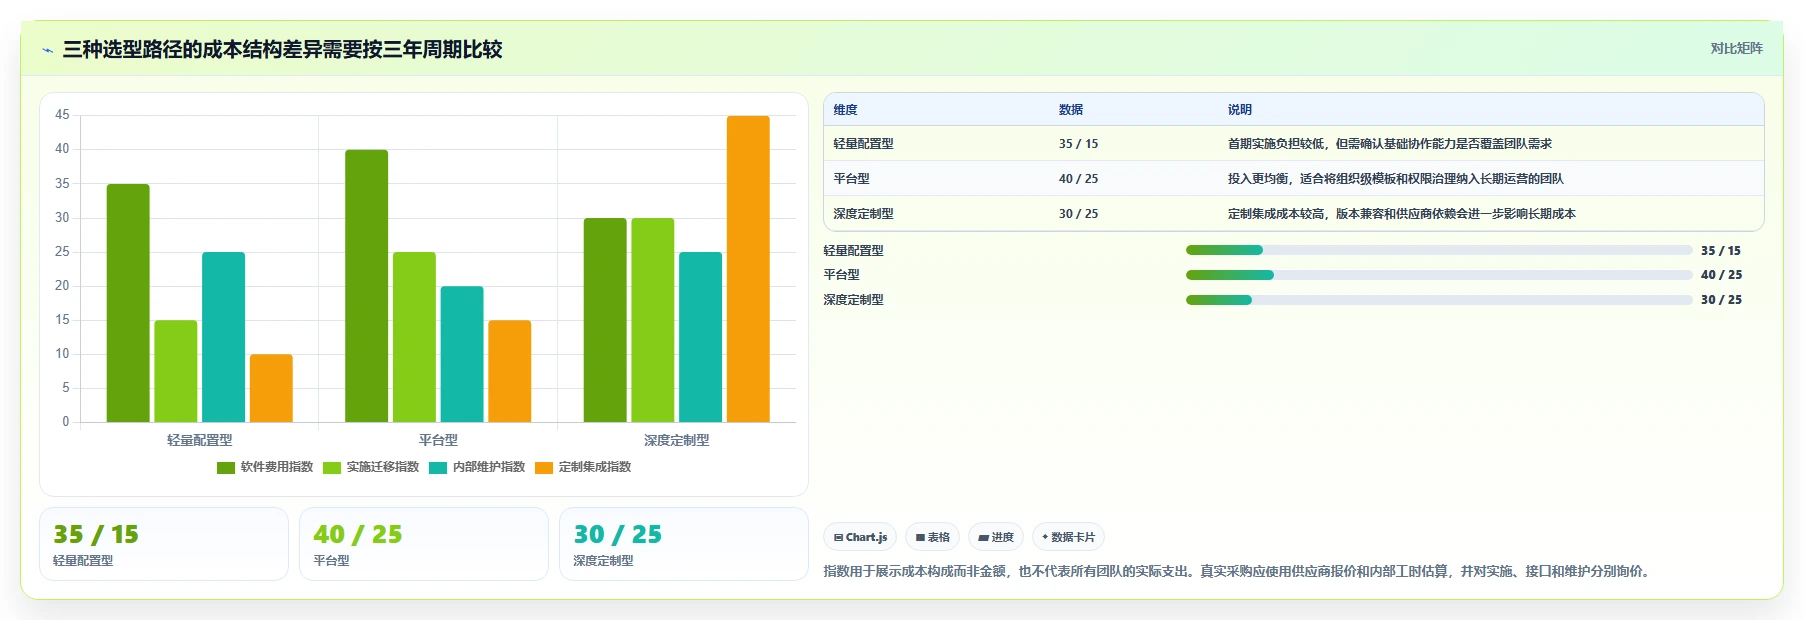Viewport: 1804px width, 620px height.
Task: Click the footnote starting 指数用于展示成本构成
Action: (1238, 572)
